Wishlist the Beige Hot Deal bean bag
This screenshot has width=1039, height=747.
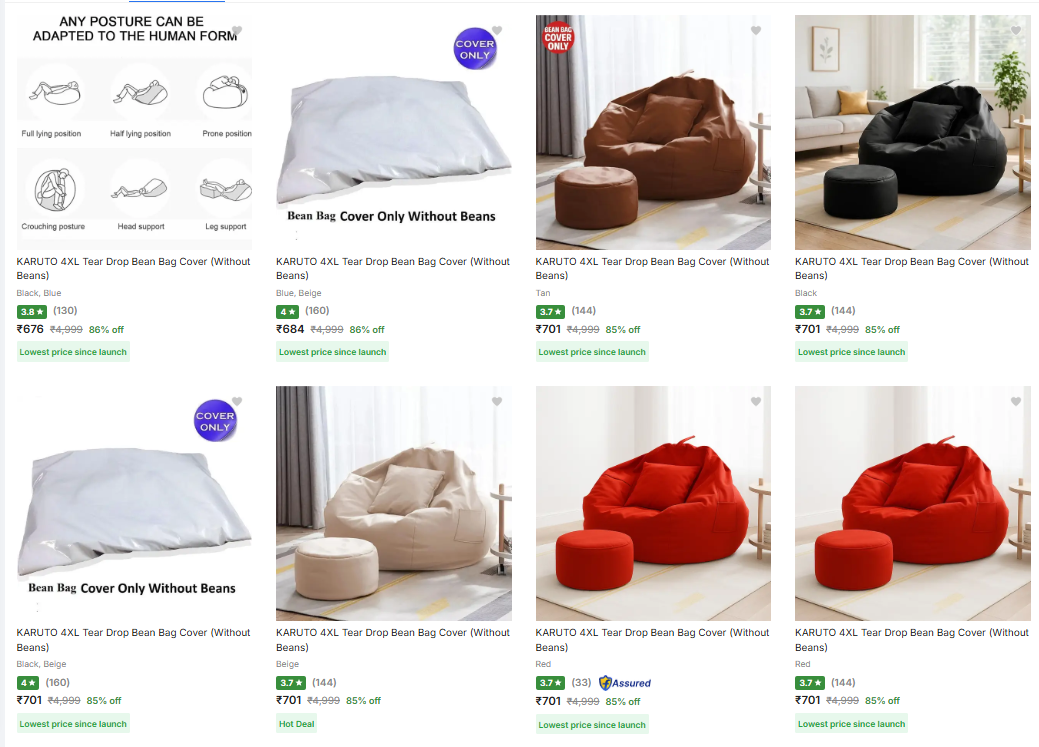[x=497, y=402]
